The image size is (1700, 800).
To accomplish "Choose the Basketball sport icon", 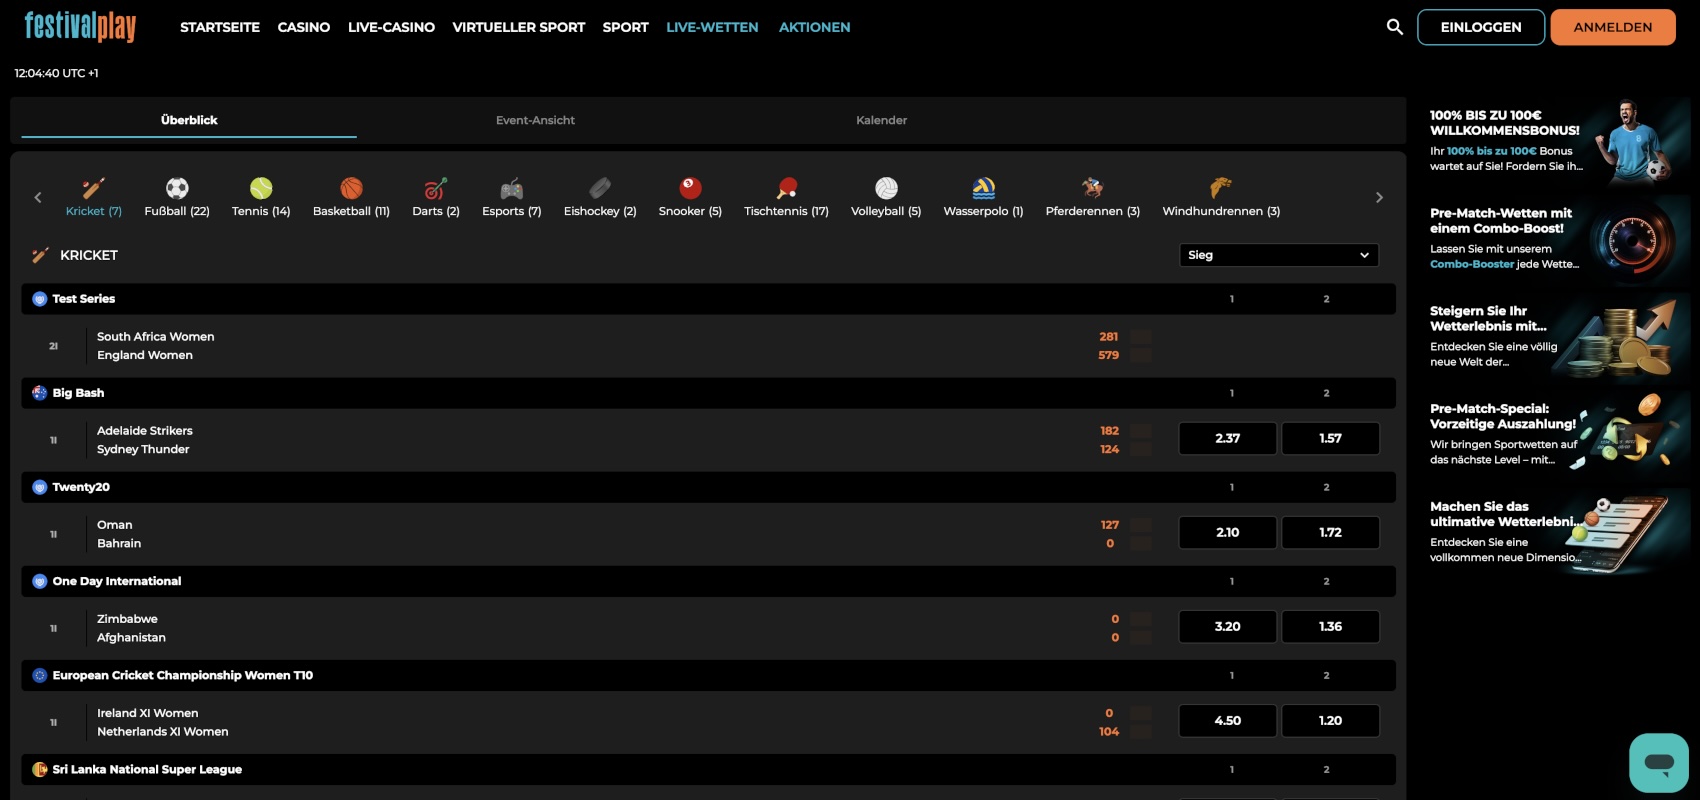I will pyautogui.click(x=351, y=189).
